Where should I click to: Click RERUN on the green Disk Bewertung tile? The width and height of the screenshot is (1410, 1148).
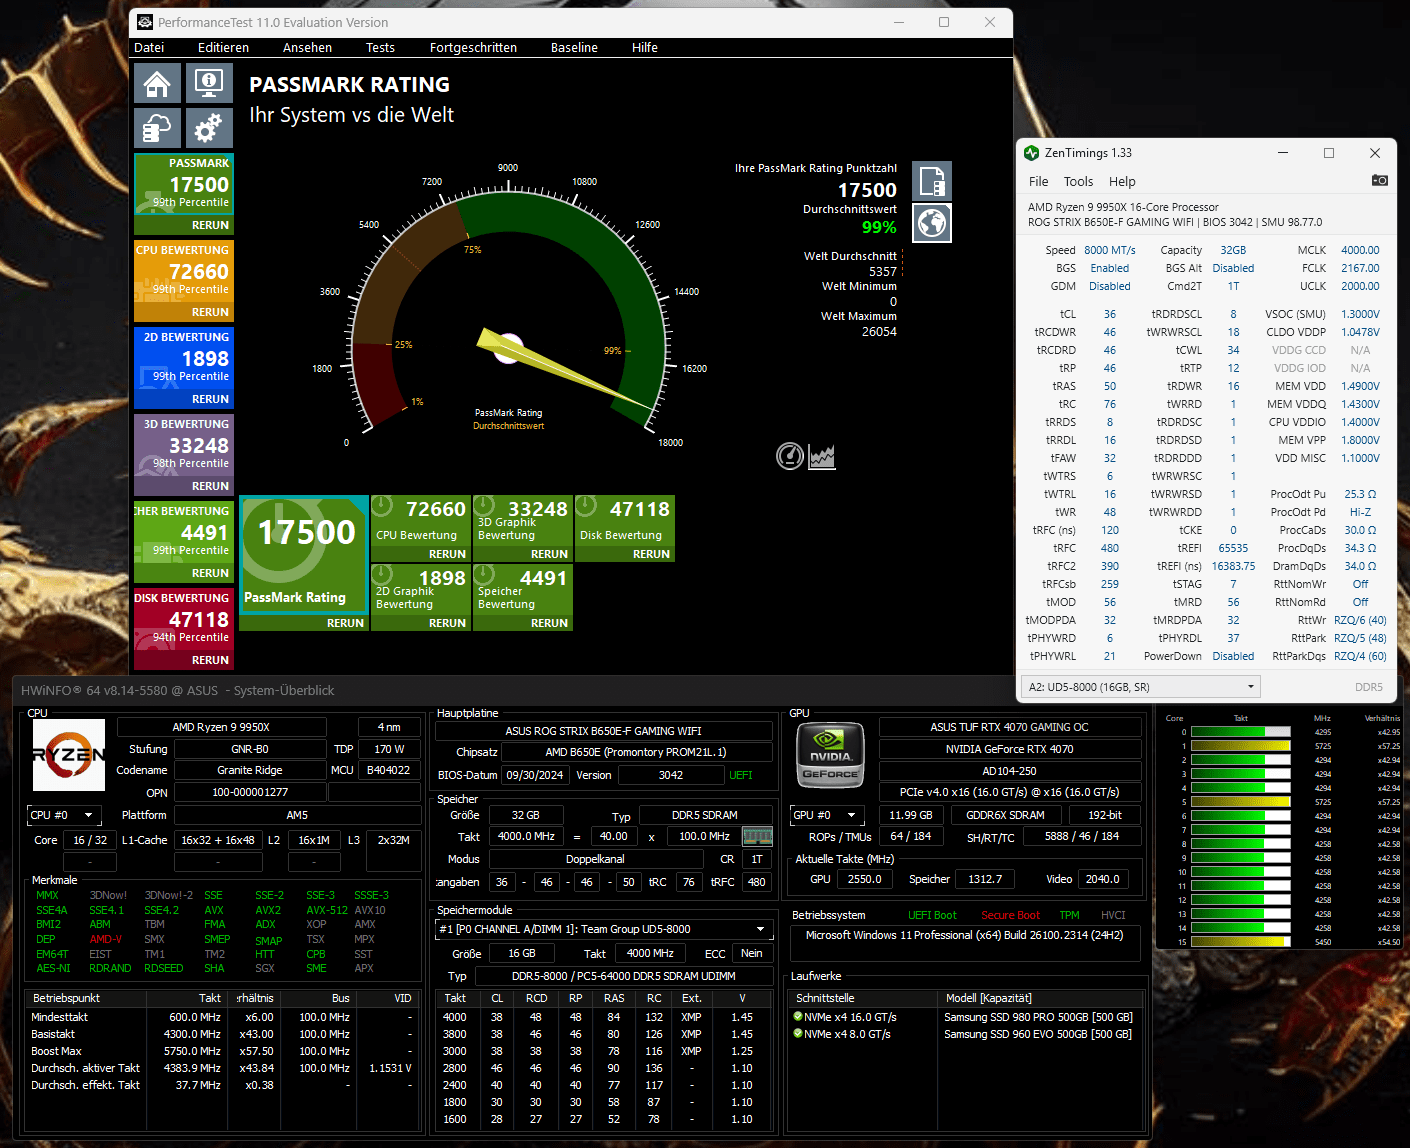pyautogui.click(x=651, y=554)
